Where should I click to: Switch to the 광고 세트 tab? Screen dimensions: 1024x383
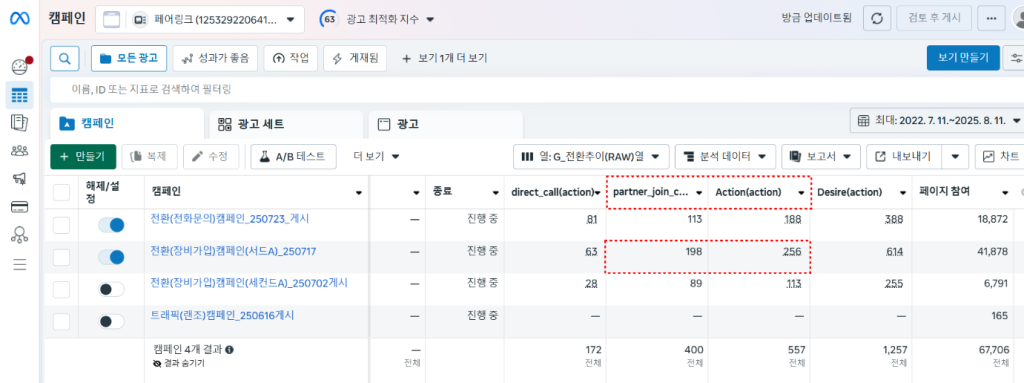tap(286, 124)
